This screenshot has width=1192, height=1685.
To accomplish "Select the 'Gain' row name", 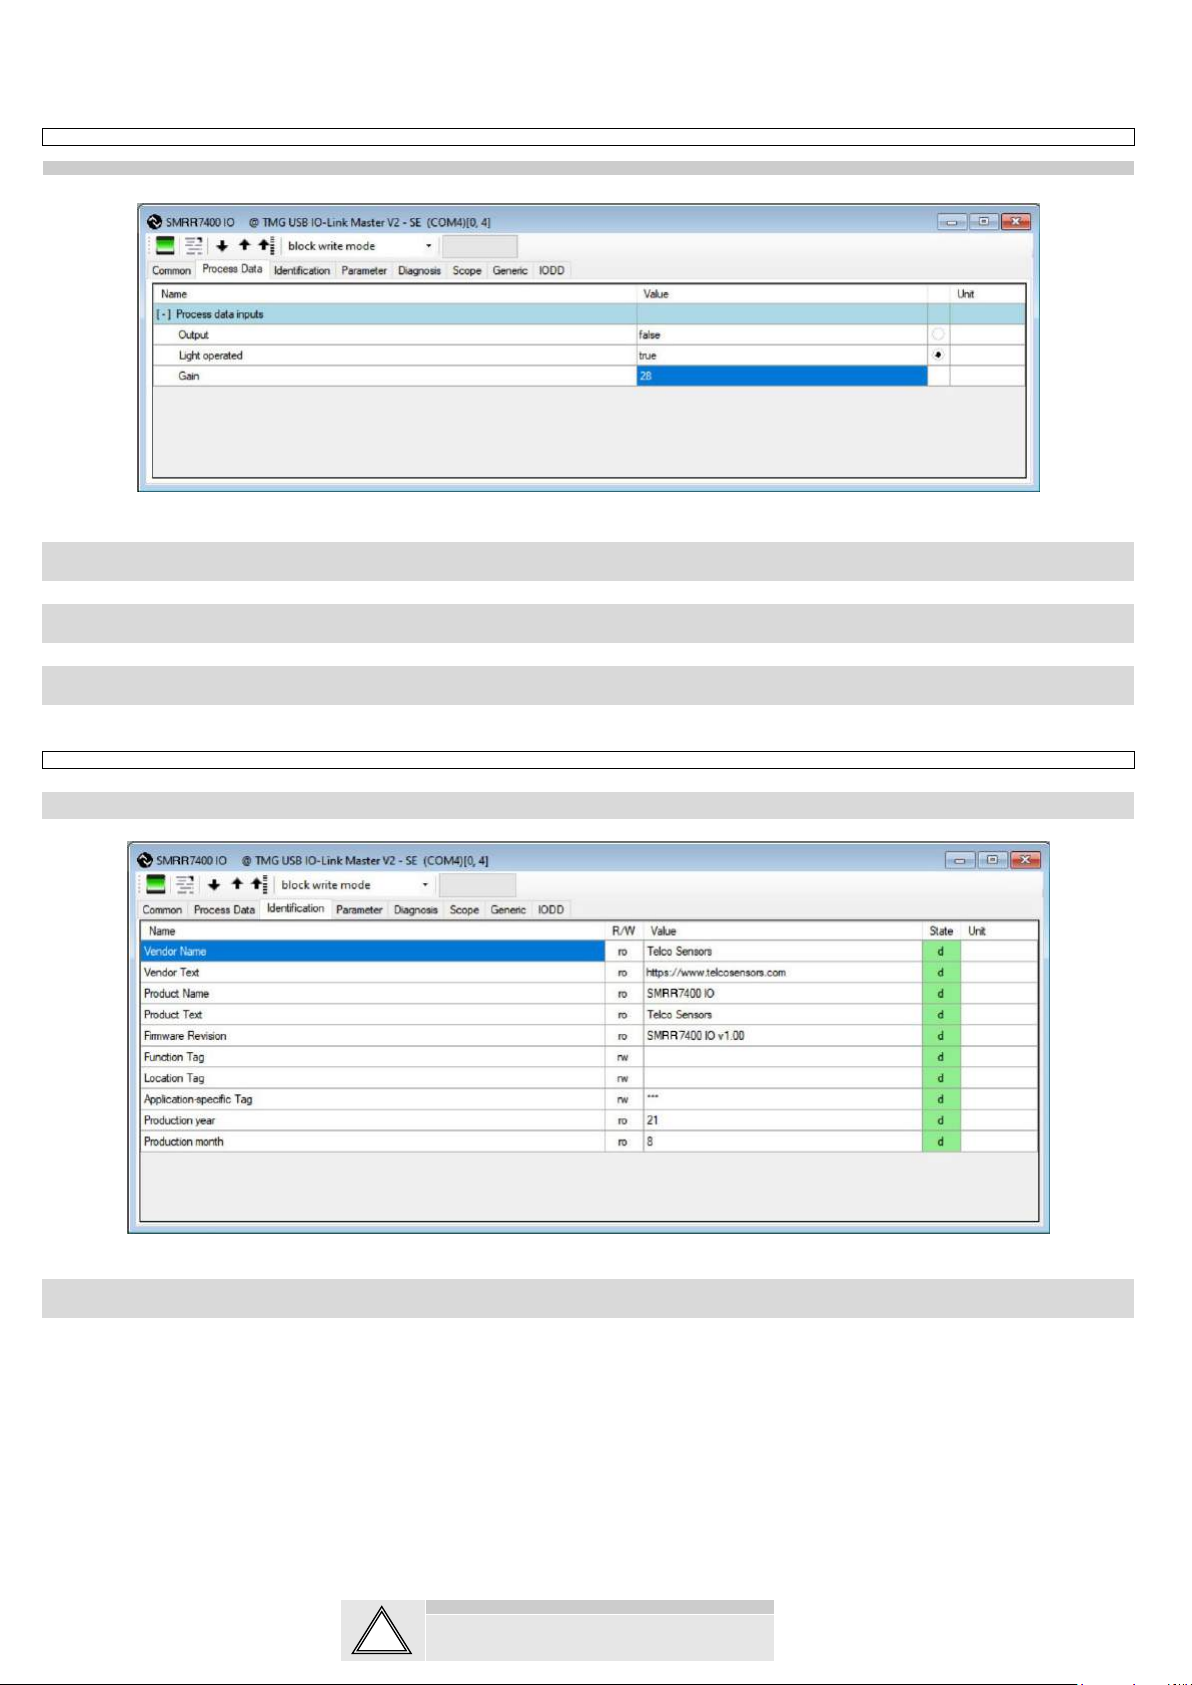I will click(189, 376).
